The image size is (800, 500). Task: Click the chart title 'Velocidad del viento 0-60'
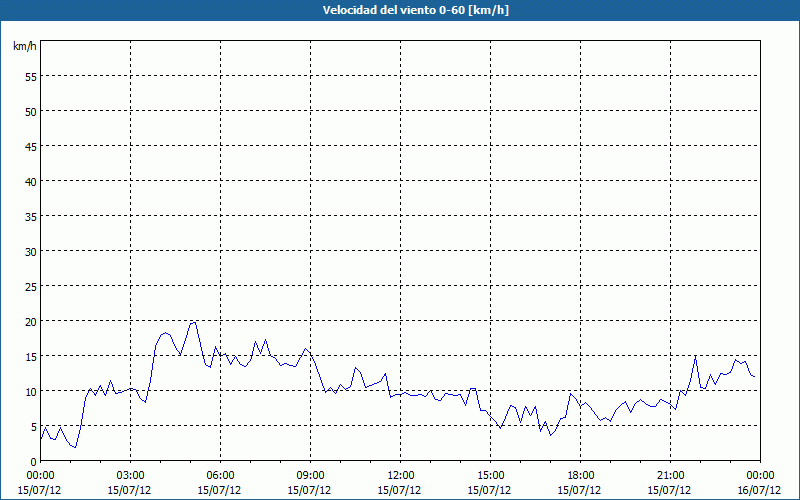[x=400, y=10]
